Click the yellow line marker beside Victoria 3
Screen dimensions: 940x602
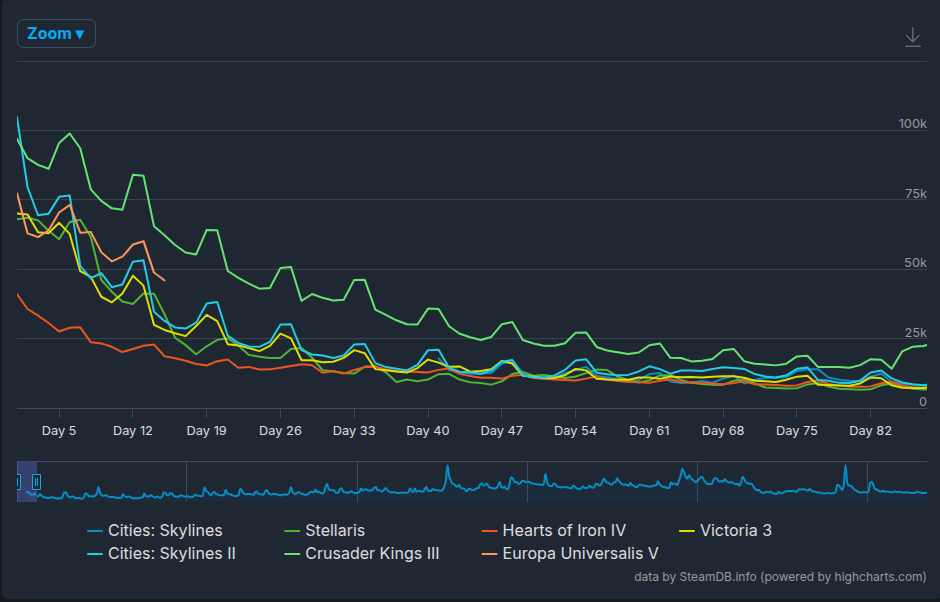coord(687,531)
